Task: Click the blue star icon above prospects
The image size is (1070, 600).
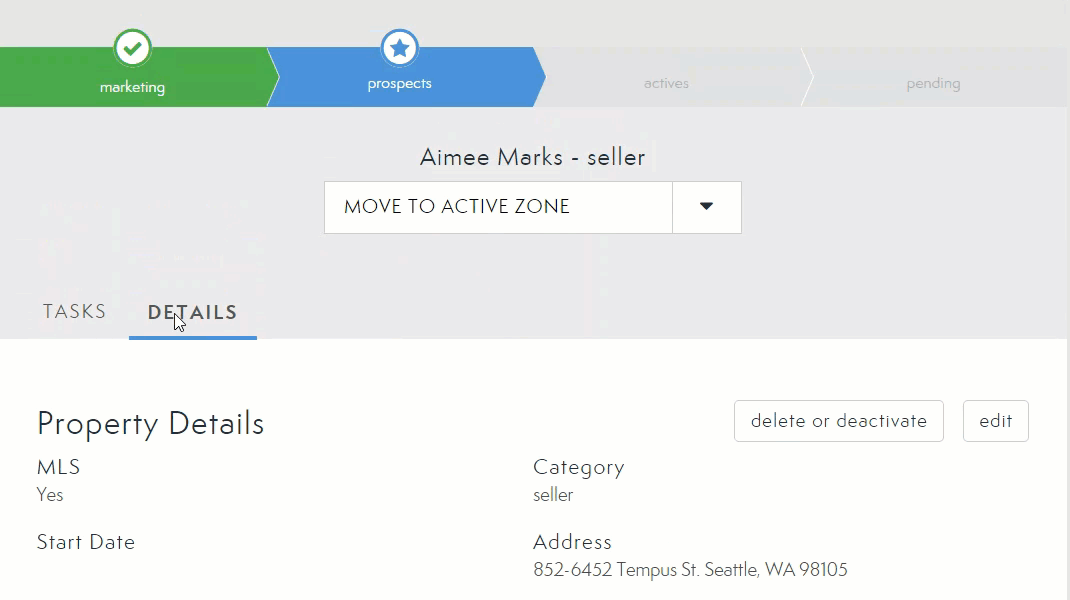Action: 399,47
